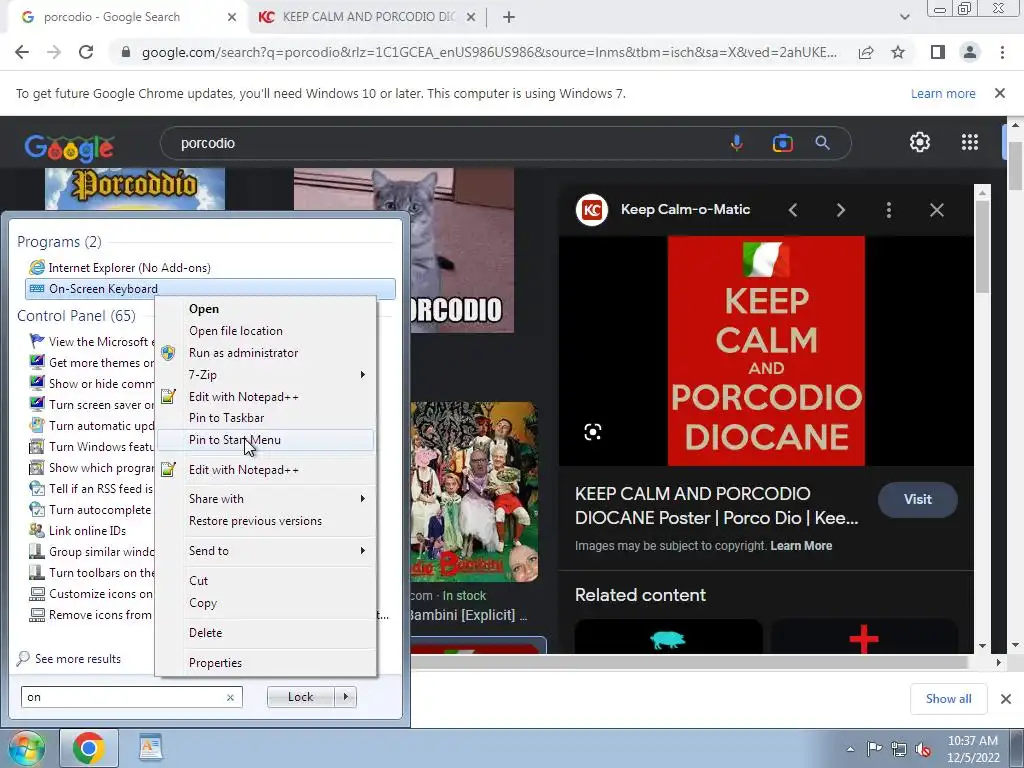1024x768 pixels.
Task: Open Google apps grid
Action: pos(970,142)
